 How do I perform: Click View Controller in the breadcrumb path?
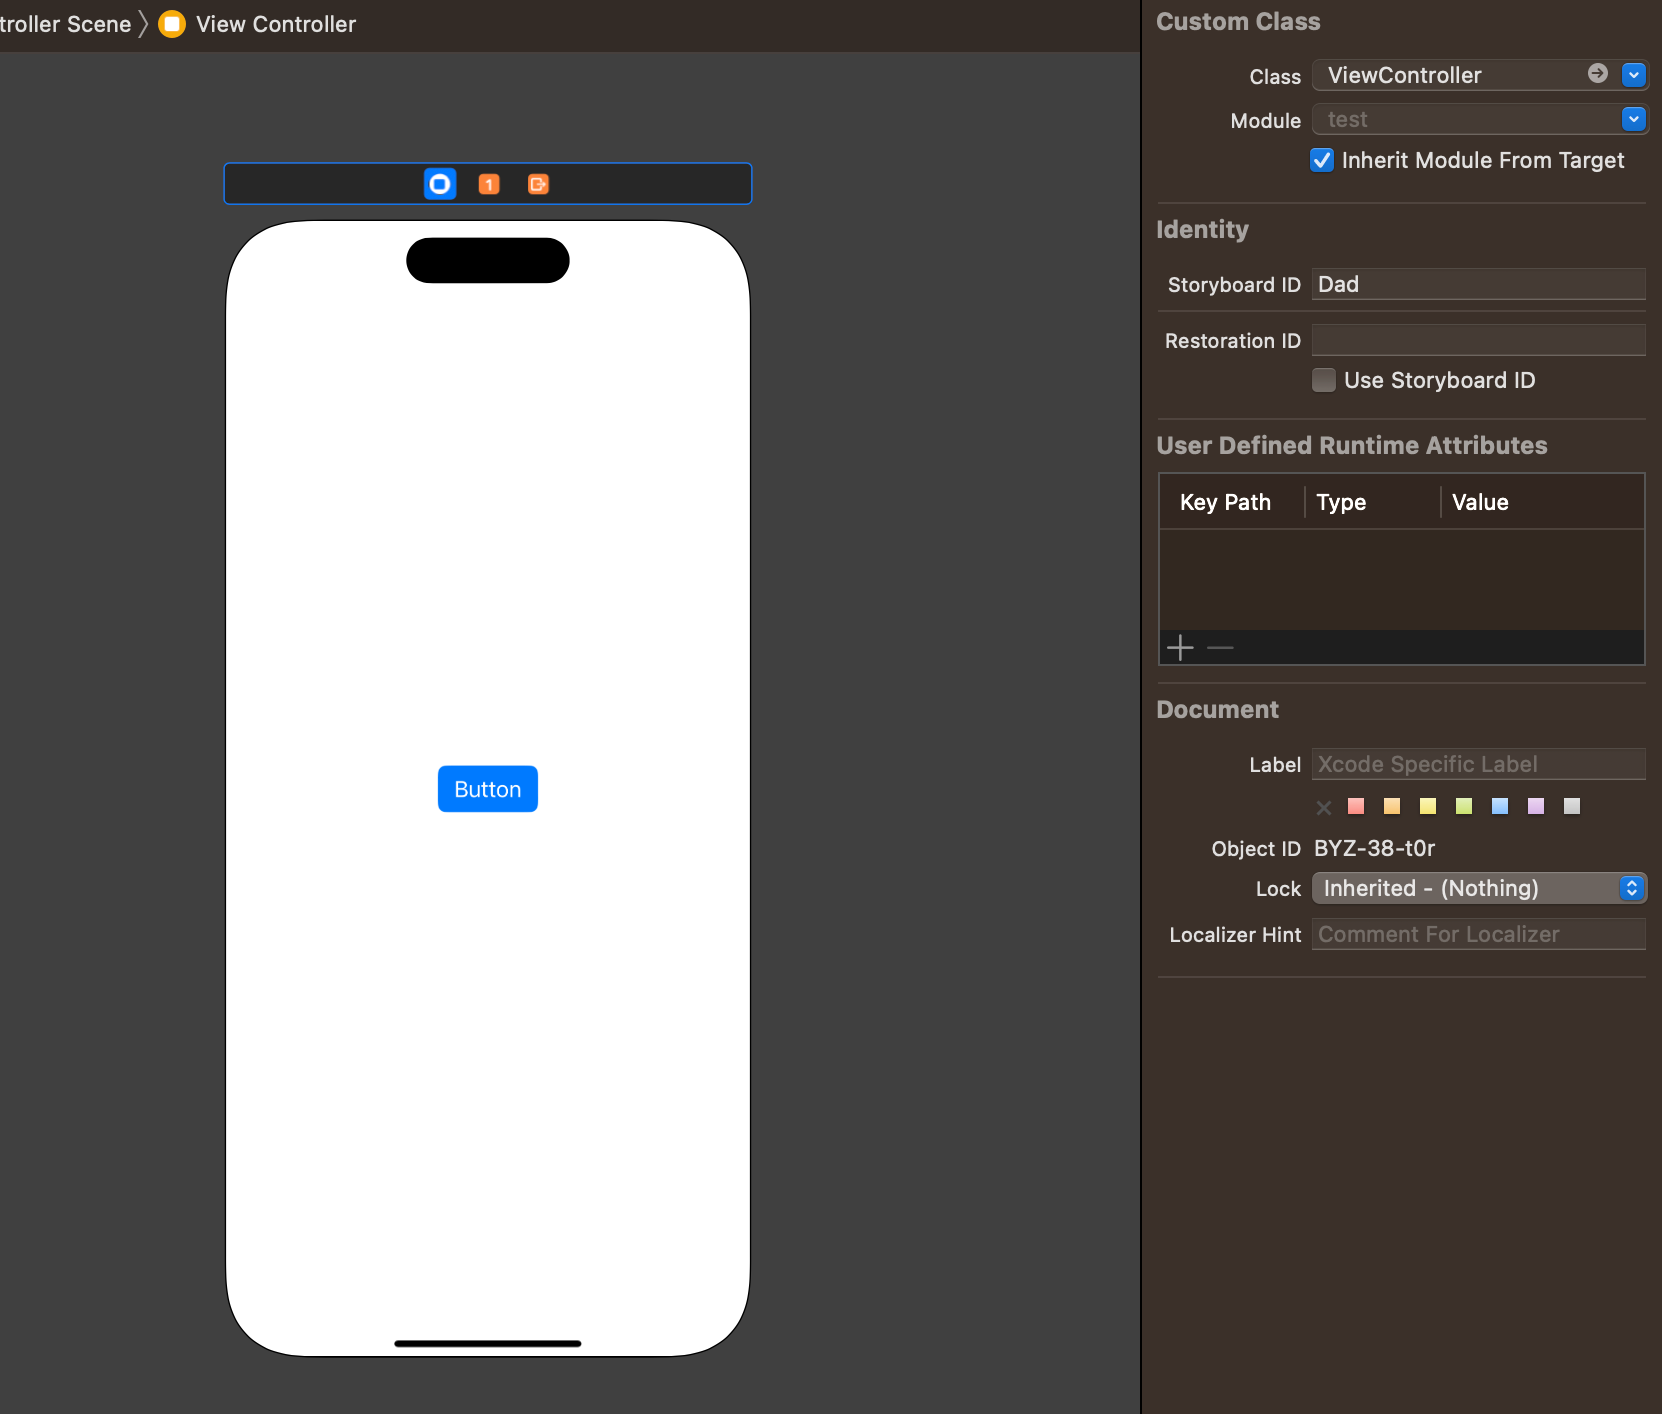point(276,24)
